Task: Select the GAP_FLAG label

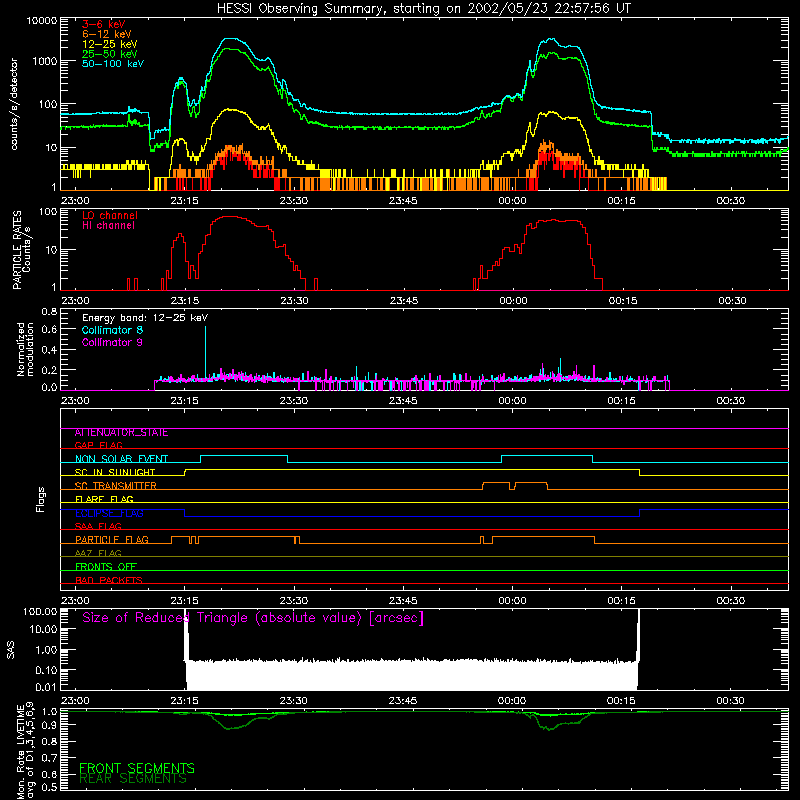Action: click(98, 445)
